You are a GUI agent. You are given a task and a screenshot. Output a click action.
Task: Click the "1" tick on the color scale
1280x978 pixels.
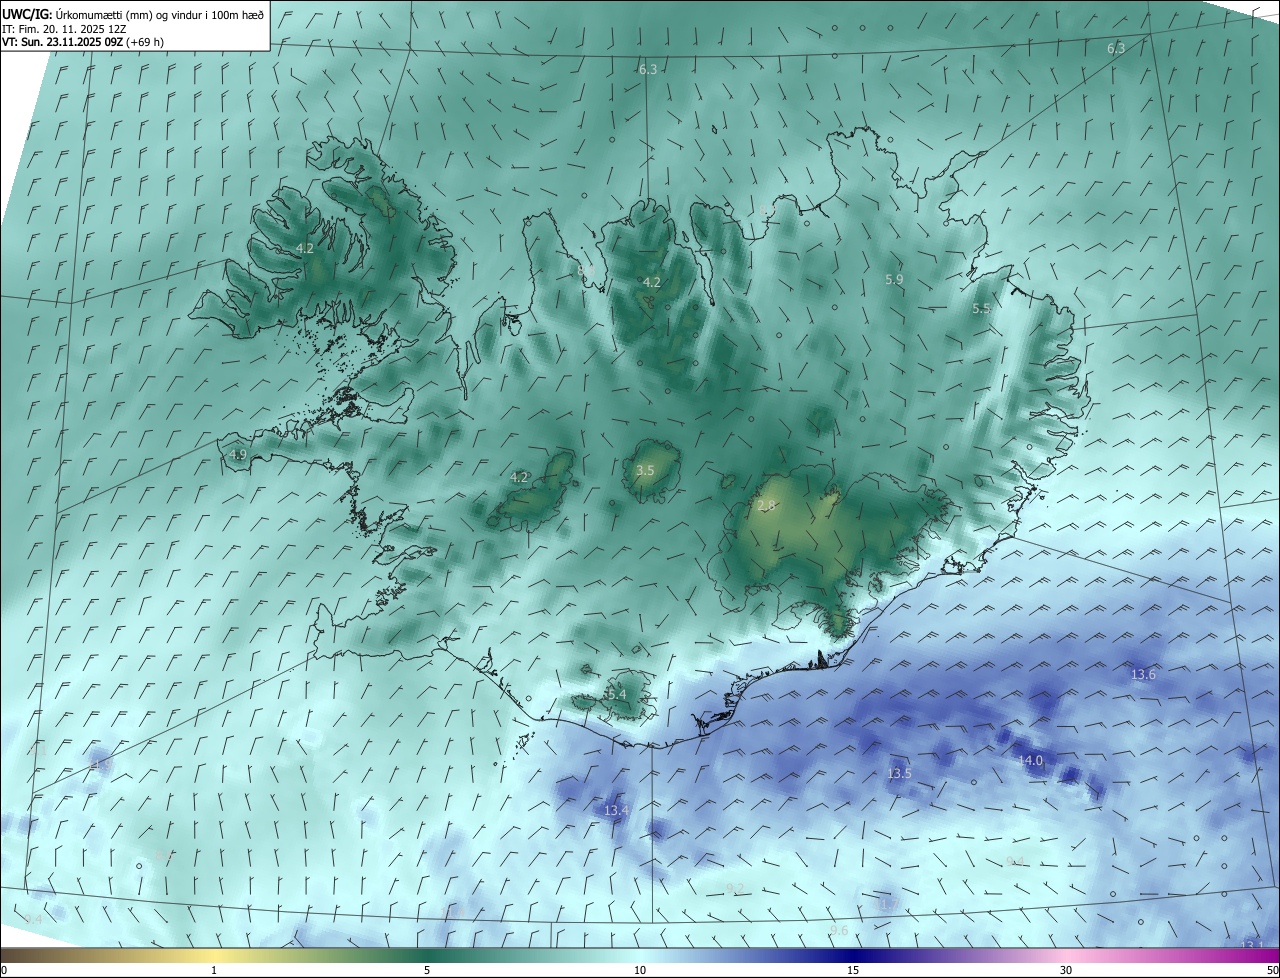(x=214, y=970)
